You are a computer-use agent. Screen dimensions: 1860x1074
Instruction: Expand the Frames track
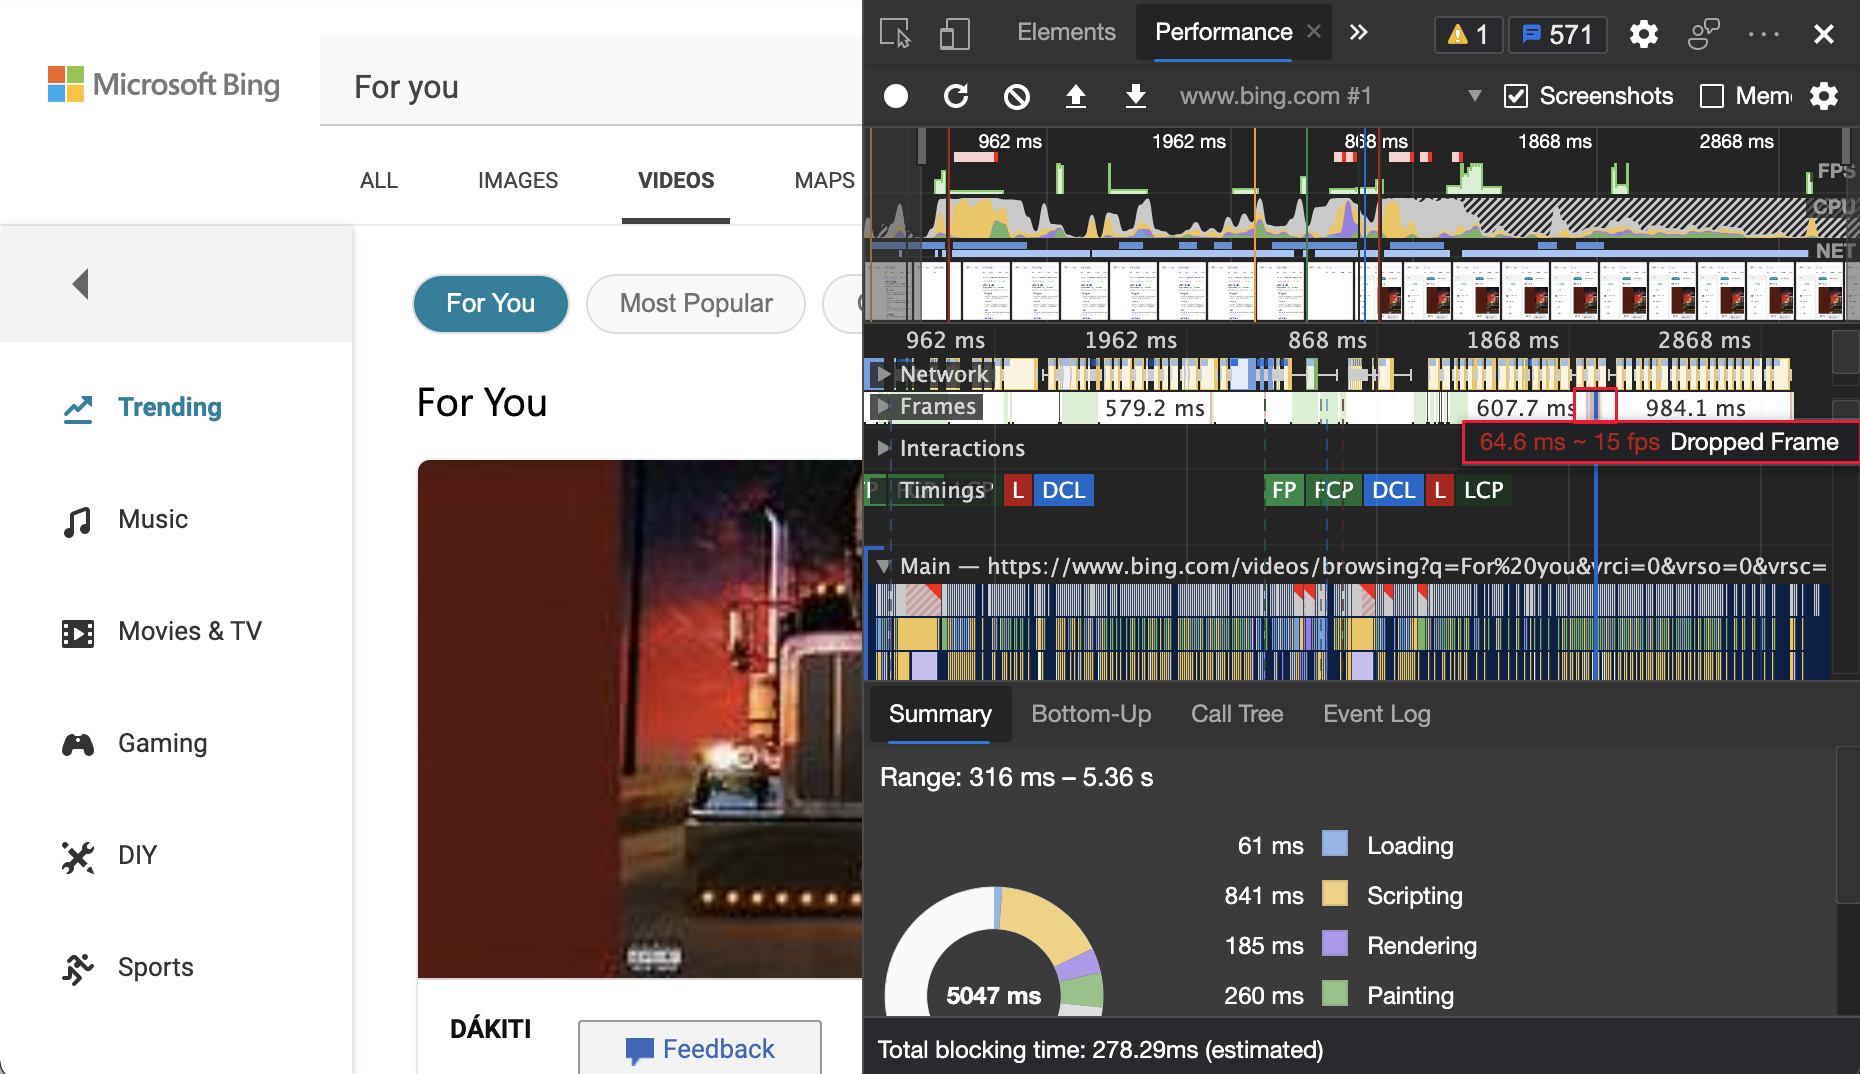click(x=882, y=406)
